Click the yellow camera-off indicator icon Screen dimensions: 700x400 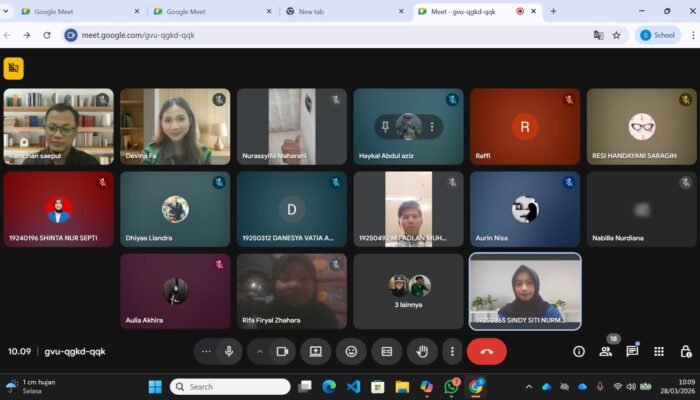(13, 68)
